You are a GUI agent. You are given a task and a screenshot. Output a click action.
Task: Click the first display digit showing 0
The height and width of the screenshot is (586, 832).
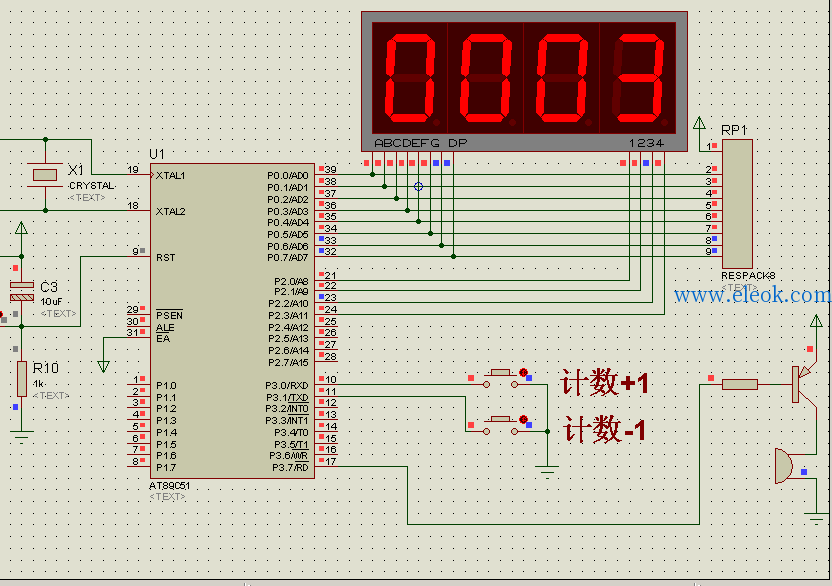click(410, 77)
